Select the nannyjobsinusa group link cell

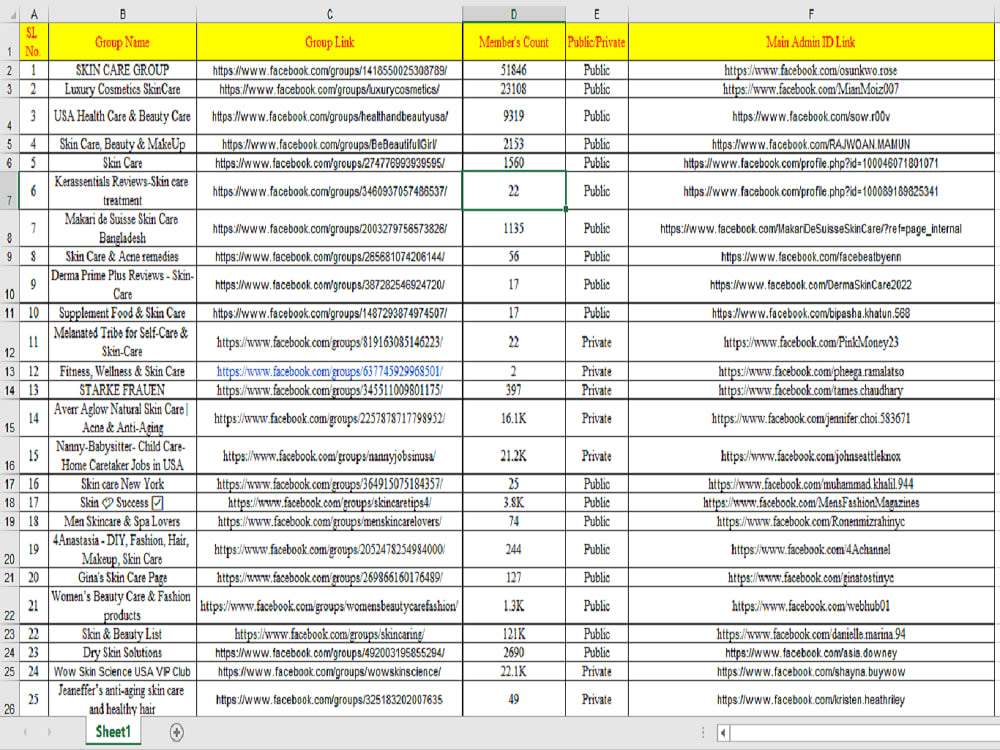tap(329, 456)
